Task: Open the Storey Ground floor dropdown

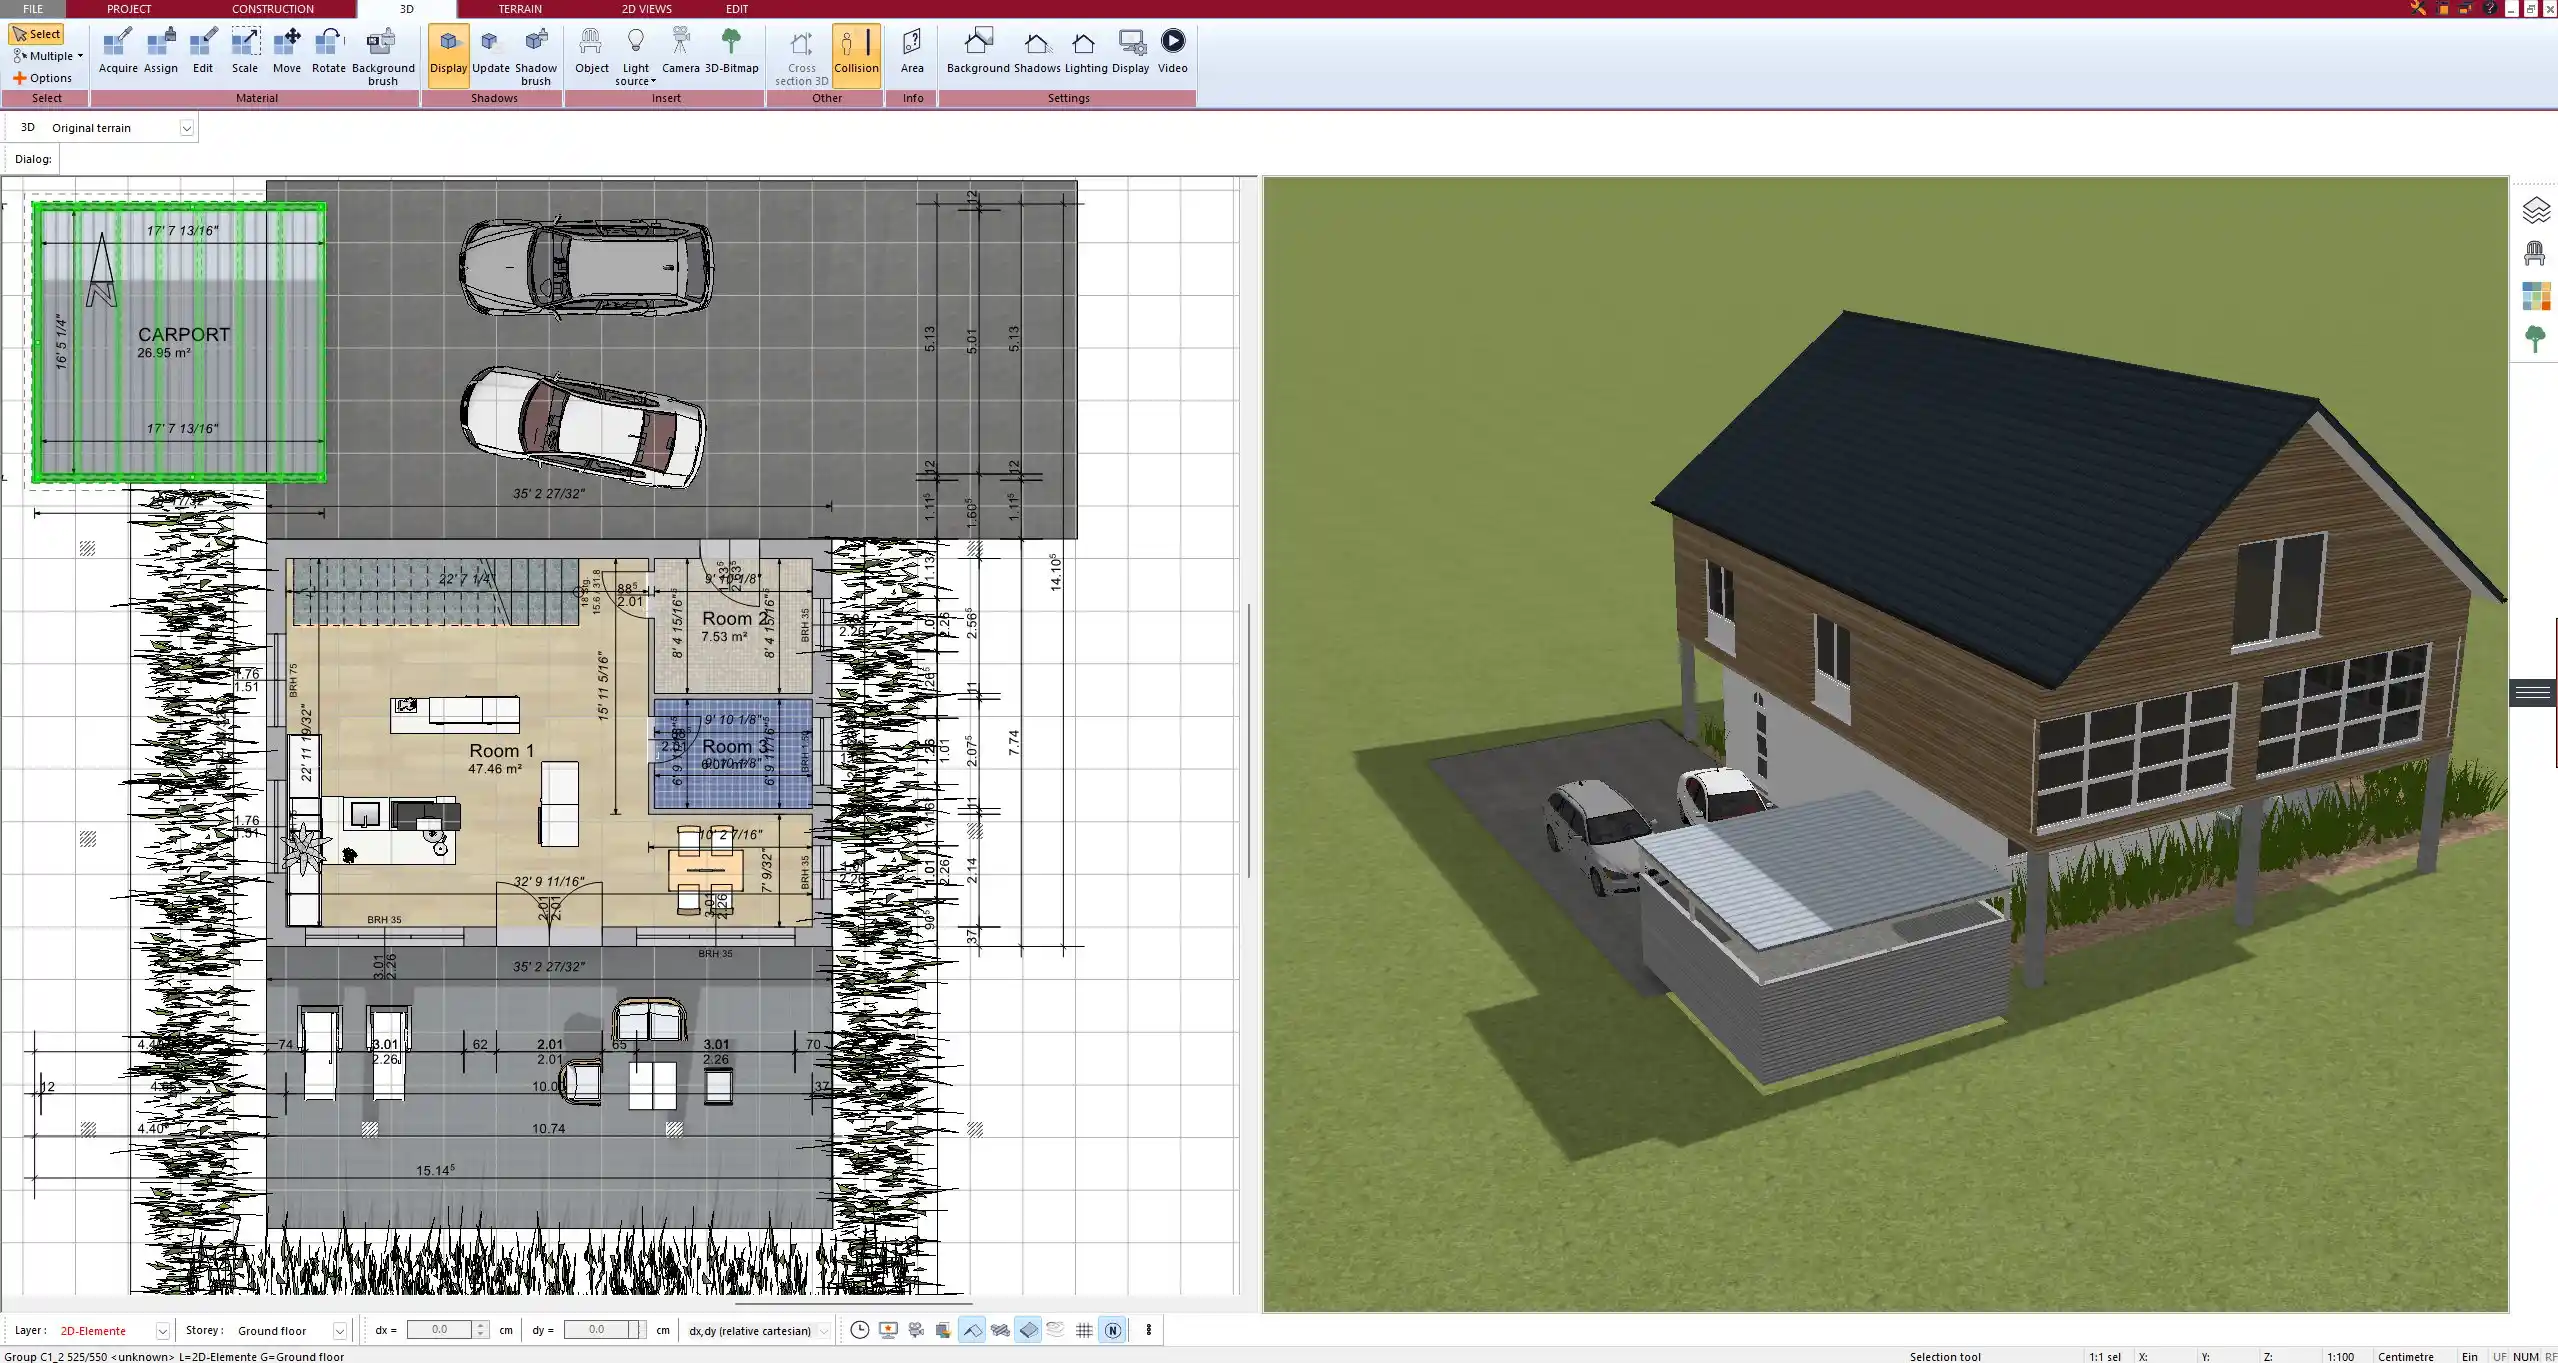Action: (x=339, y=1331)
